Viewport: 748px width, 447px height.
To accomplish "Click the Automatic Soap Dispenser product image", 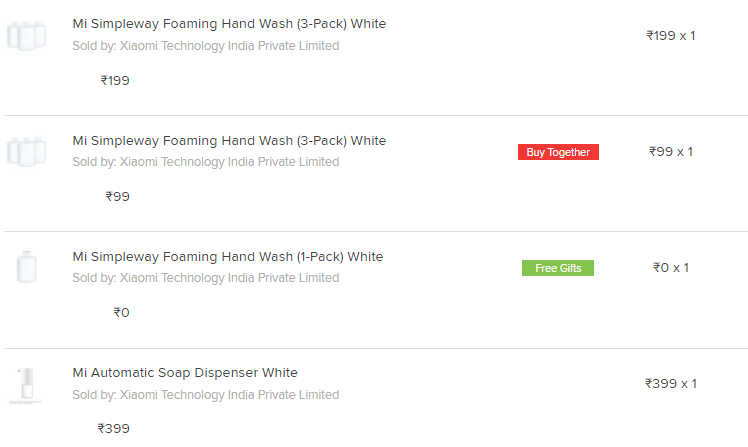I will pos(27,385).
